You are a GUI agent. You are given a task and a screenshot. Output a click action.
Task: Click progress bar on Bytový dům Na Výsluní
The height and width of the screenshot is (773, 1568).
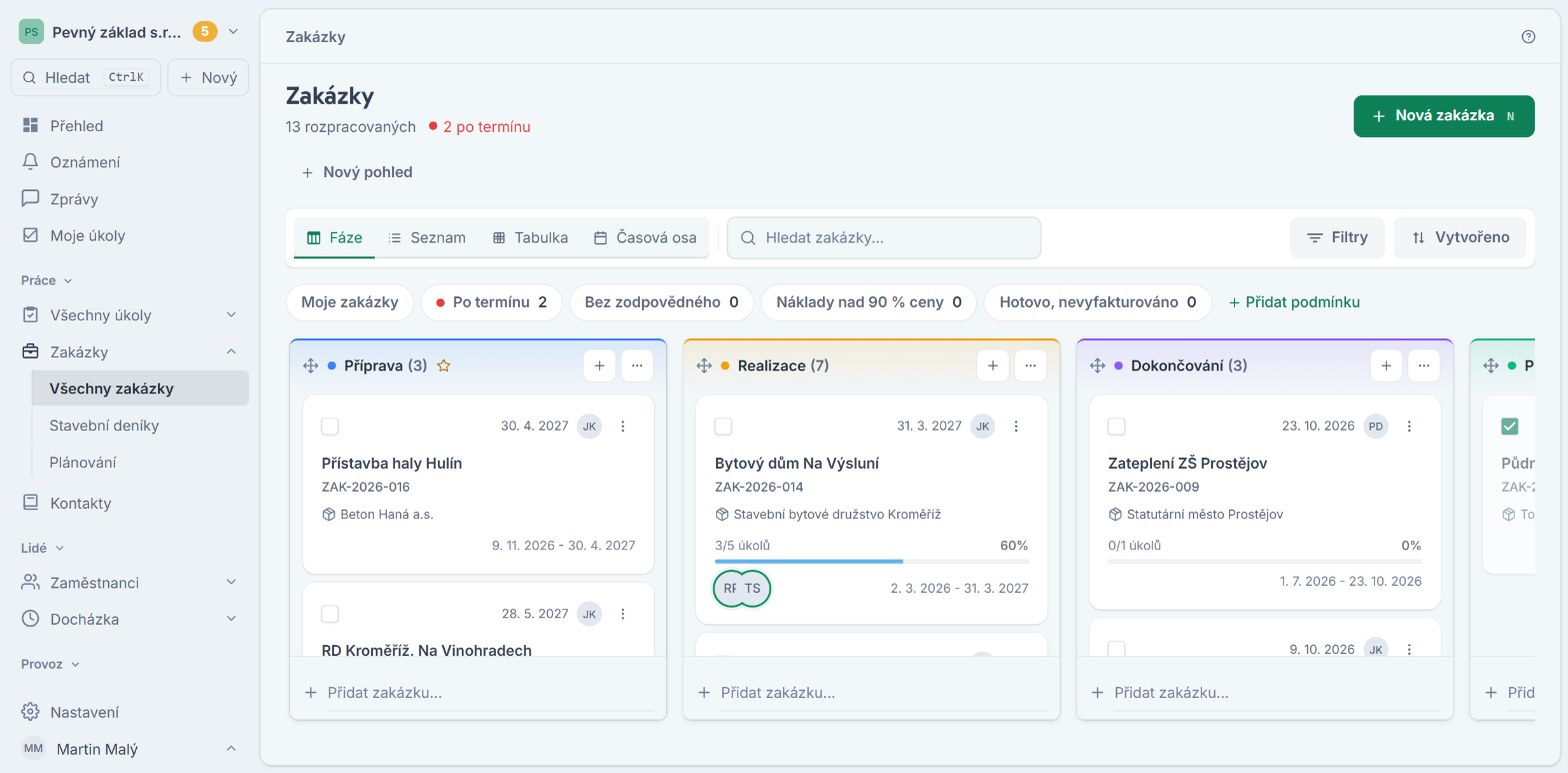(x=871, y=562)
